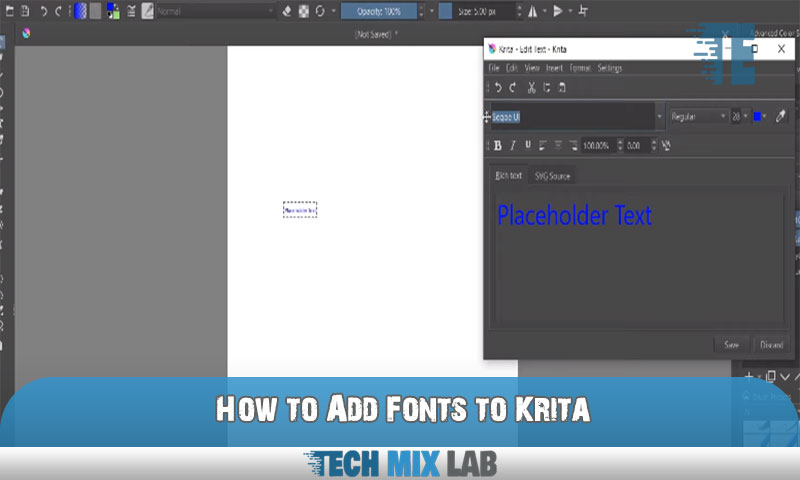Click the letter spacing 0.00 field
The width and height of the screenshot is (800, 480).
(638, 145)
